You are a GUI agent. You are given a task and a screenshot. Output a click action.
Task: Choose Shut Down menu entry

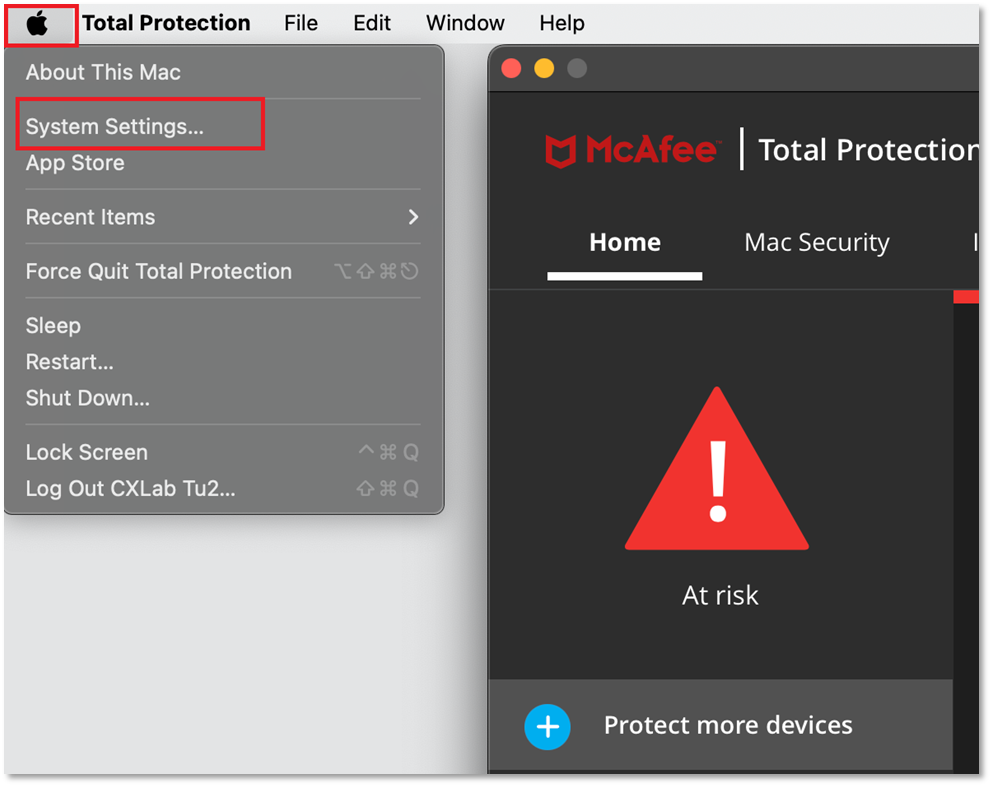(x=87, y=398)
